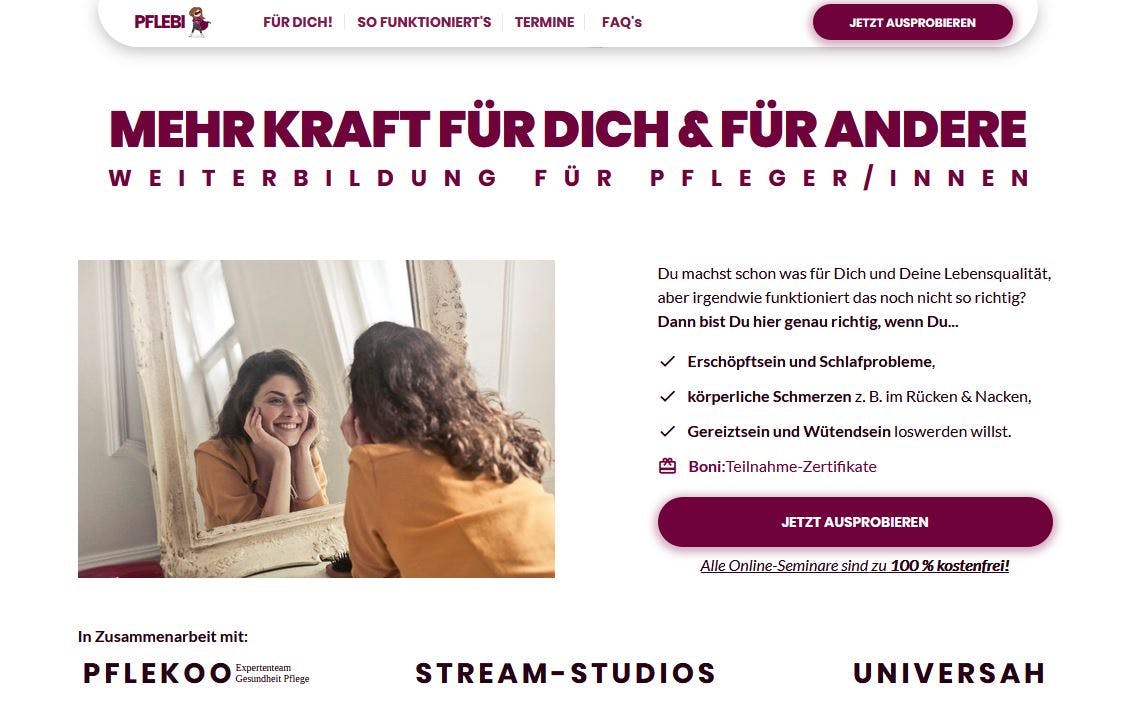Click the PFLEBI mascot figure icon

pyautogui.click(x=199, y=21)
